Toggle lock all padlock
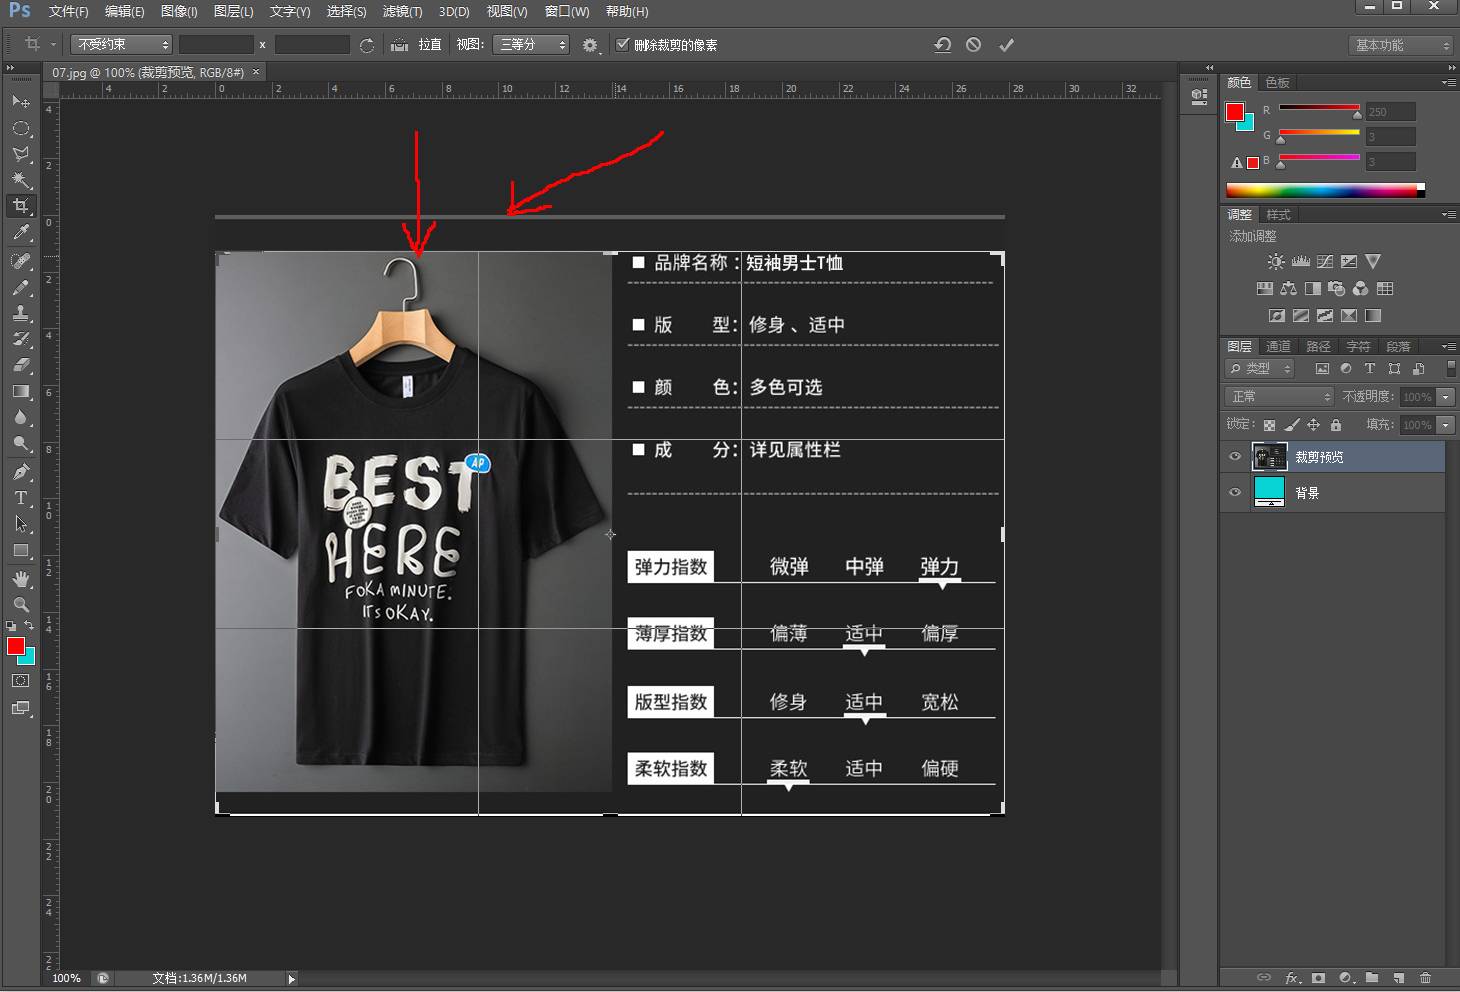1460x992 pixels. [1336, 425]
